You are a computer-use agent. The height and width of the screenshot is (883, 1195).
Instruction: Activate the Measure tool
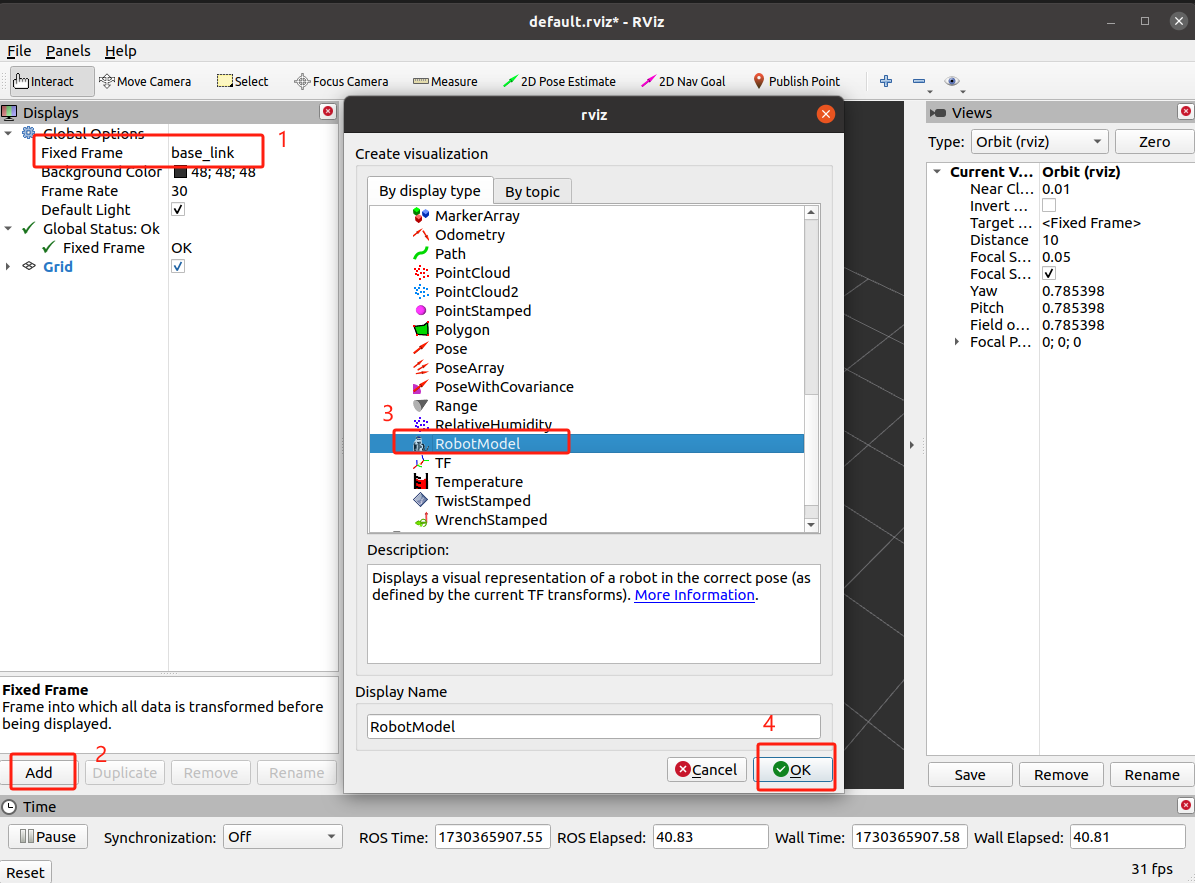445,82
